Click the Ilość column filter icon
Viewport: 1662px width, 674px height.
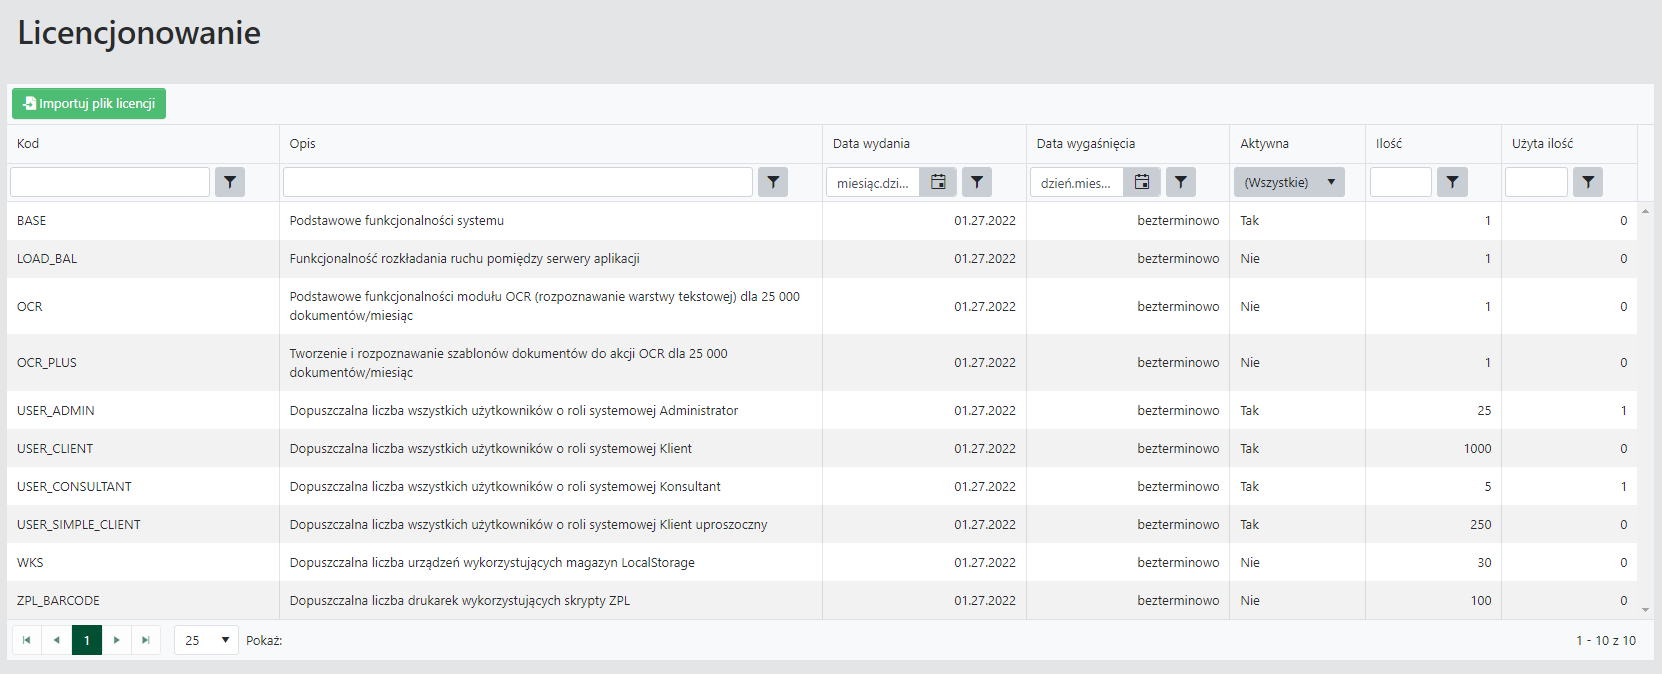[1452, 182]
